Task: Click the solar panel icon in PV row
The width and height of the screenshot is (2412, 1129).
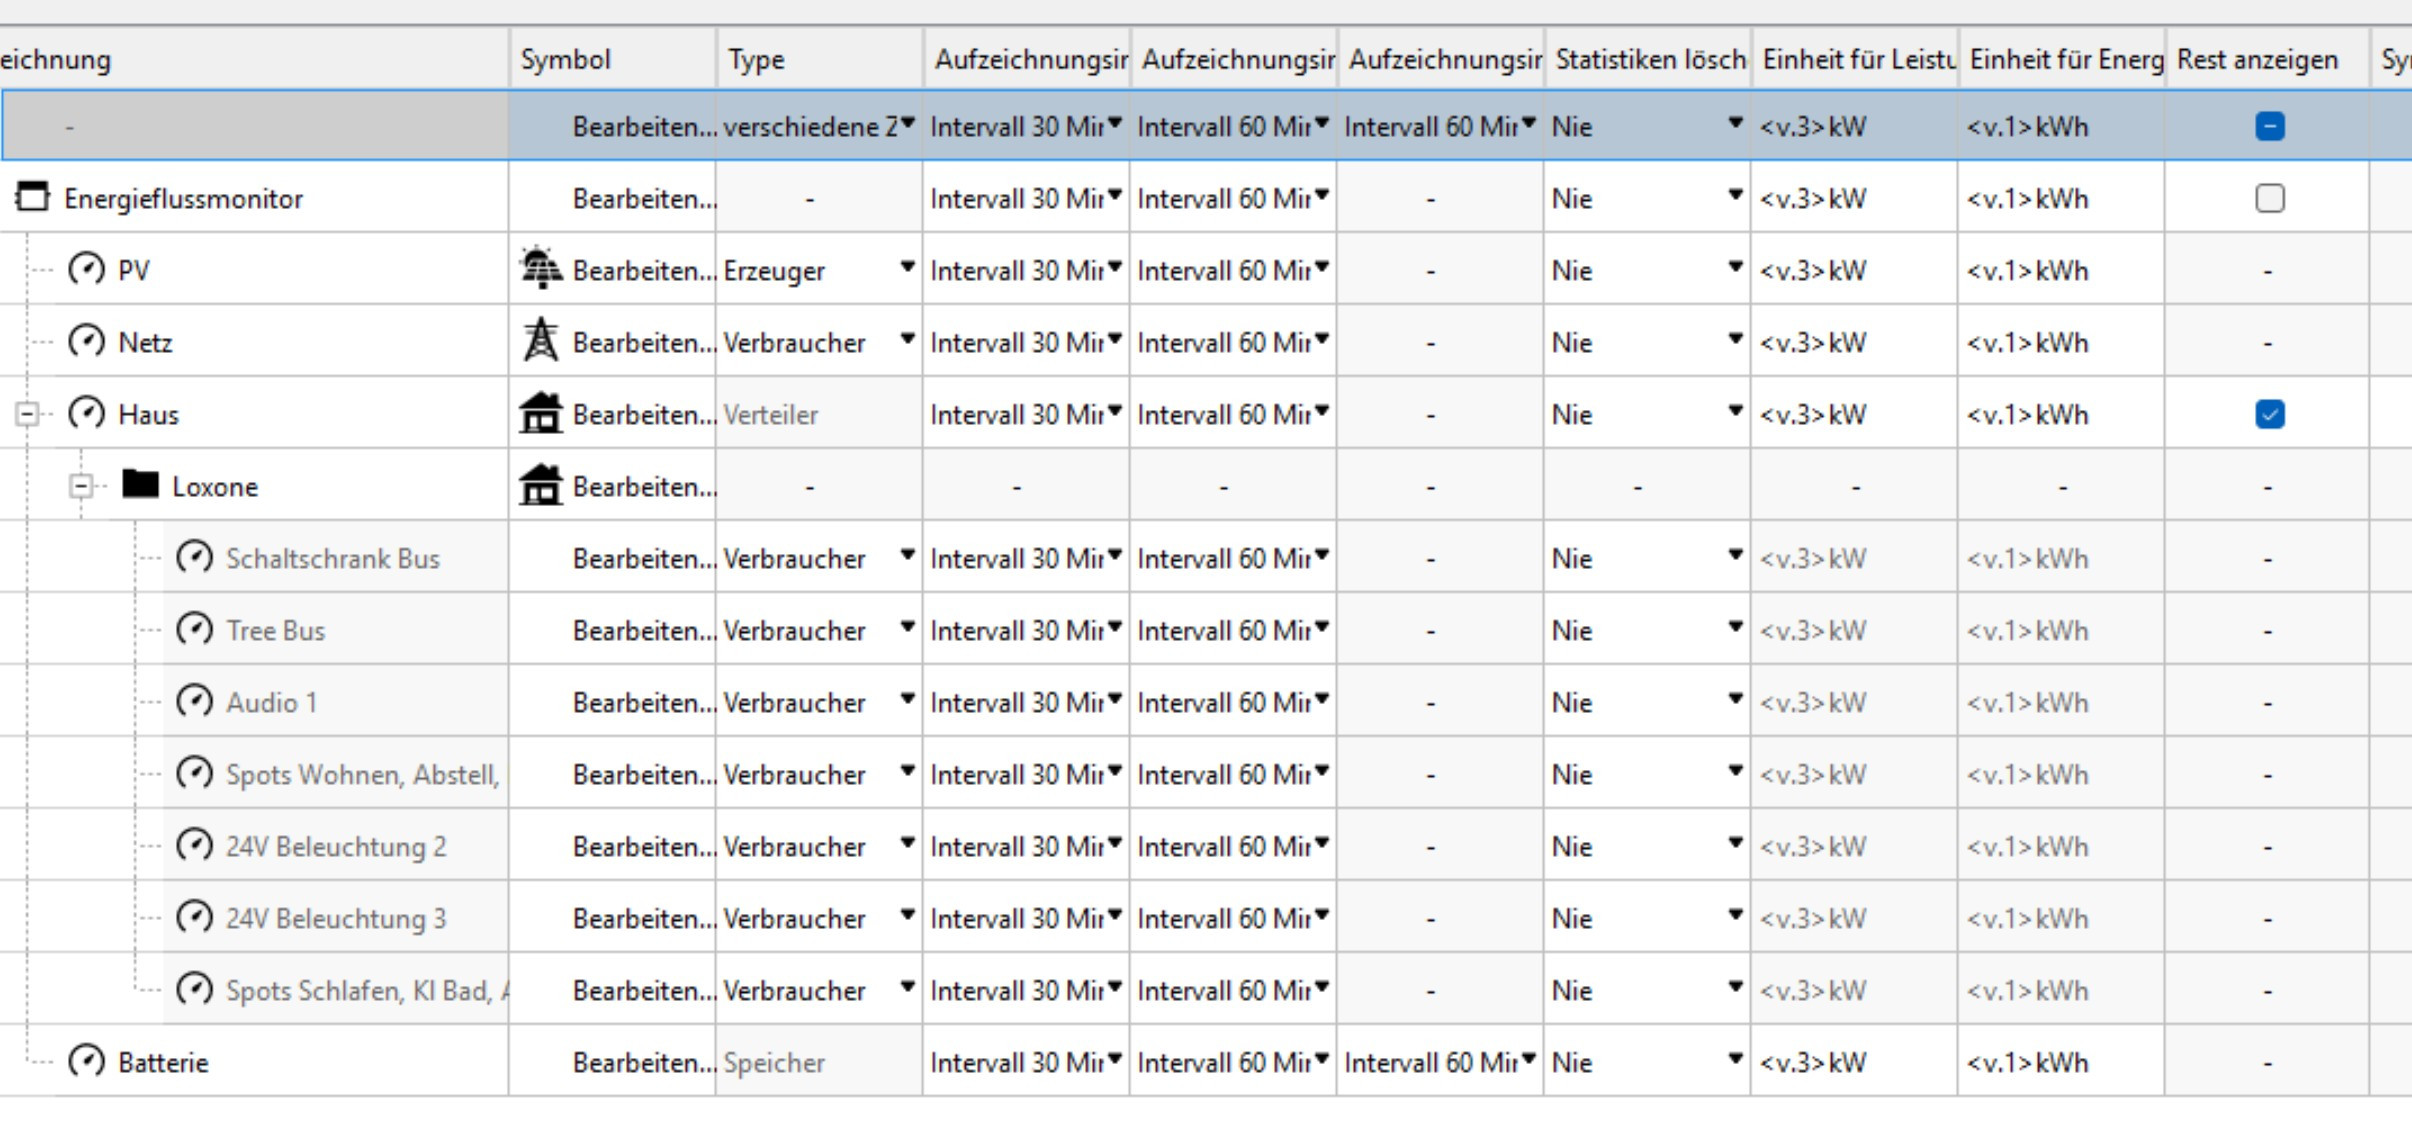Action: pos(541,269)
